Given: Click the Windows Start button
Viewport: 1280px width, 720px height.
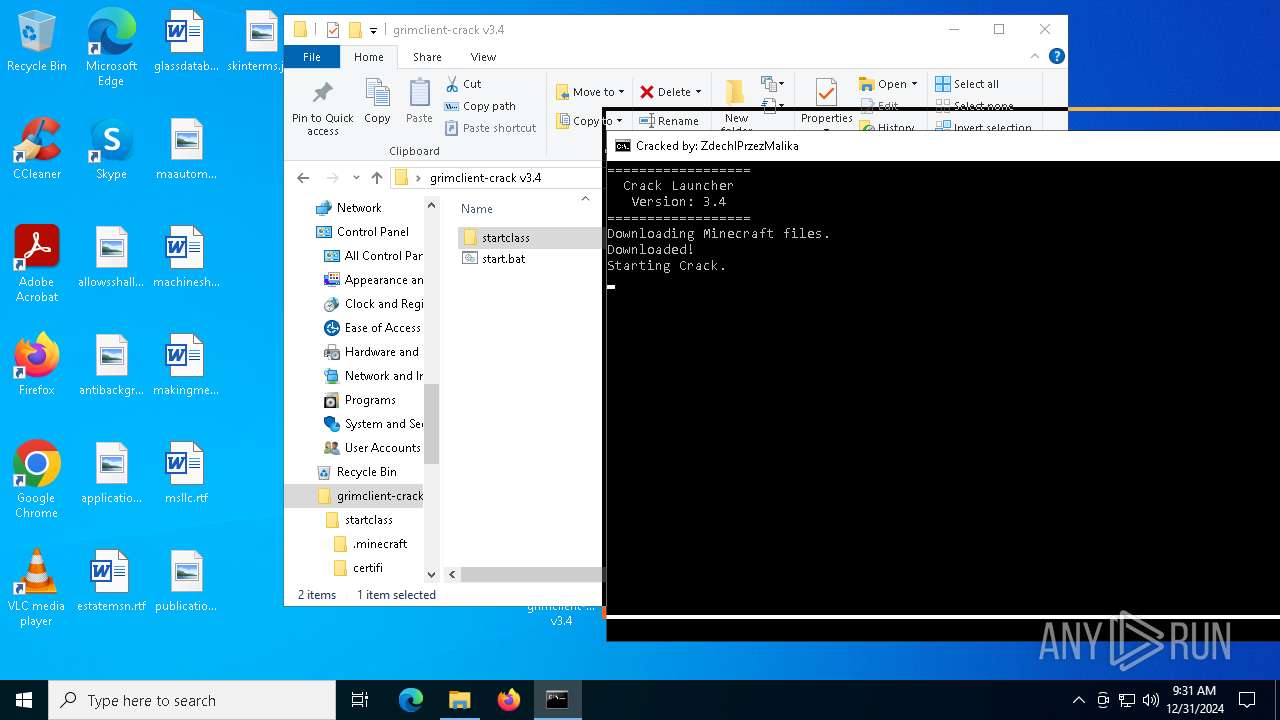Looking at the screenshot, I should tap(24, 700).
